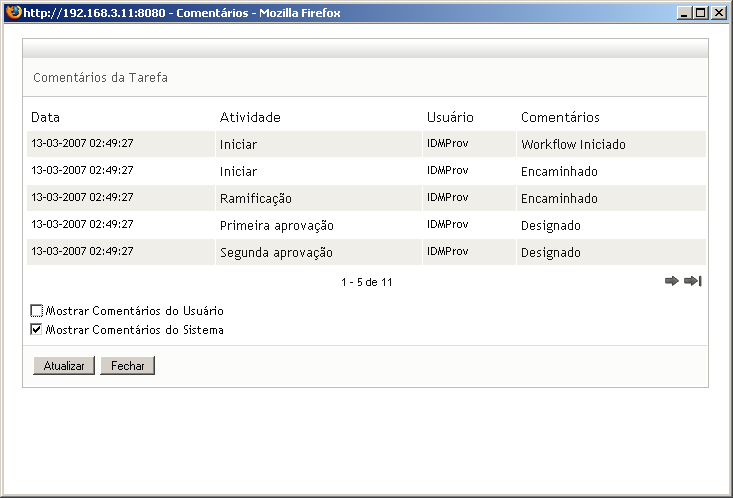Viewport: 733px width, 498px height.
Task: Click the Comentários da Tarefa heading
Action: tap(98, 77)
